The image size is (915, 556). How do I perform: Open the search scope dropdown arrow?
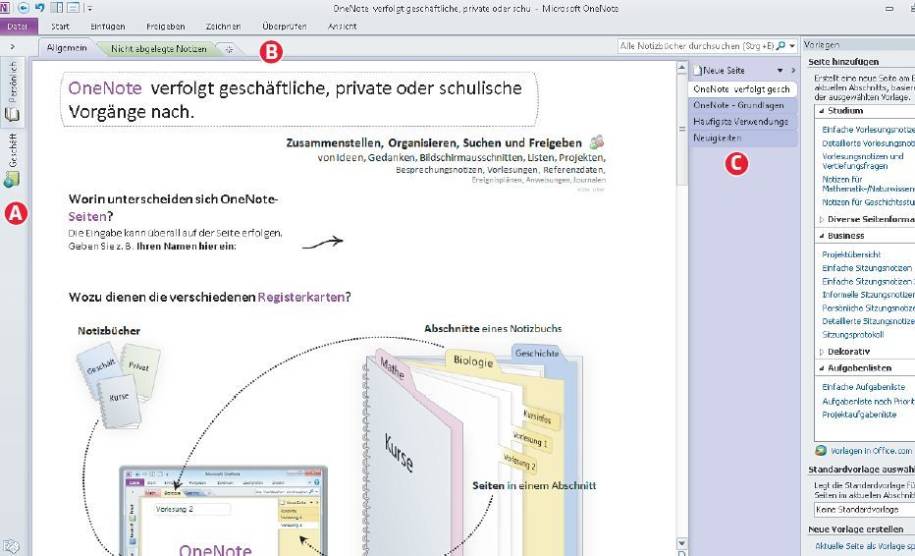[792, 46]
